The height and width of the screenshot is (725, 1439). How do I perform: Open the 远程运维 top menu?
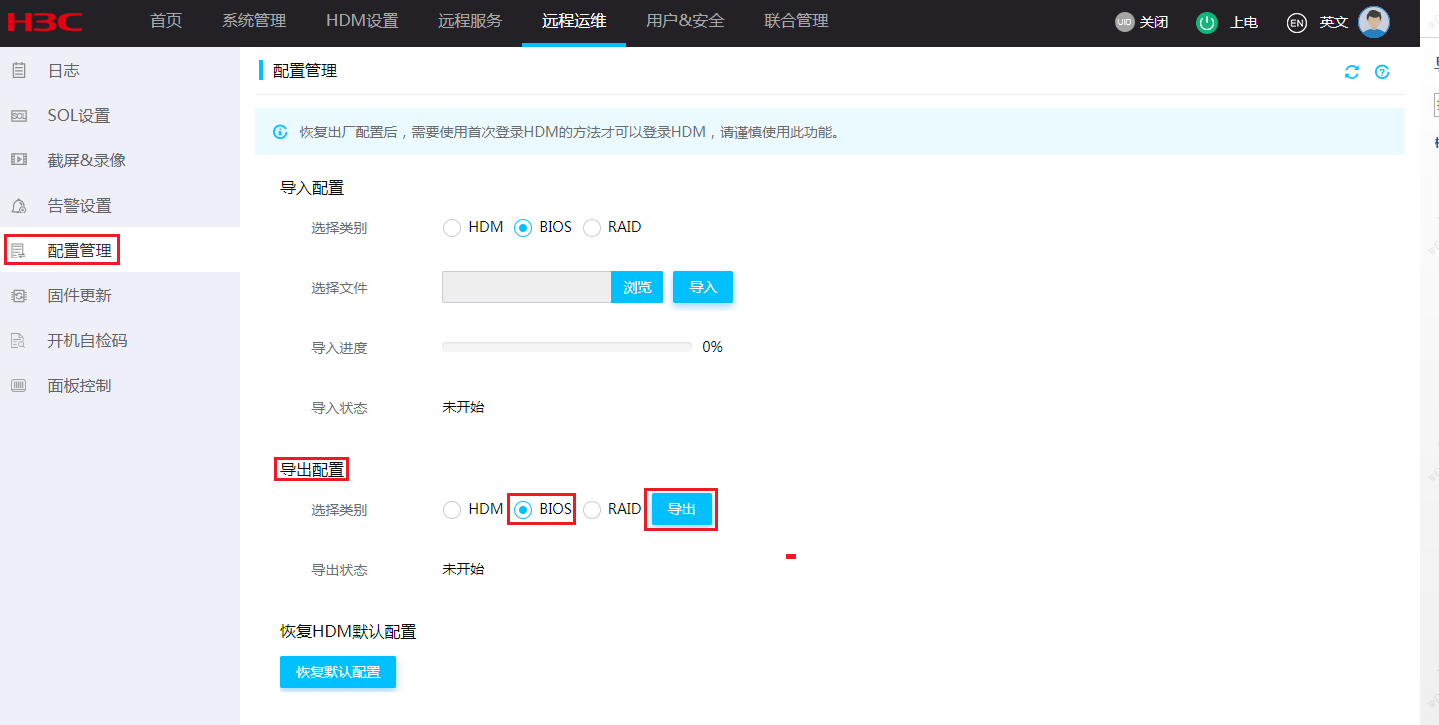pyautogui.click(x=574, y=21)
